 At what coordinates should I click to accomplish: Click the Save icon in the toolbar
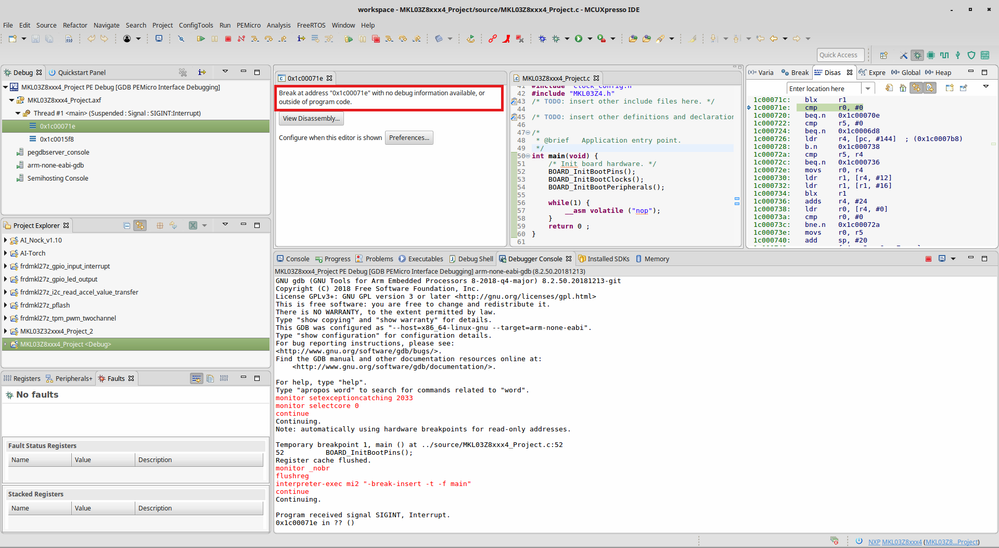coord(34,39)
